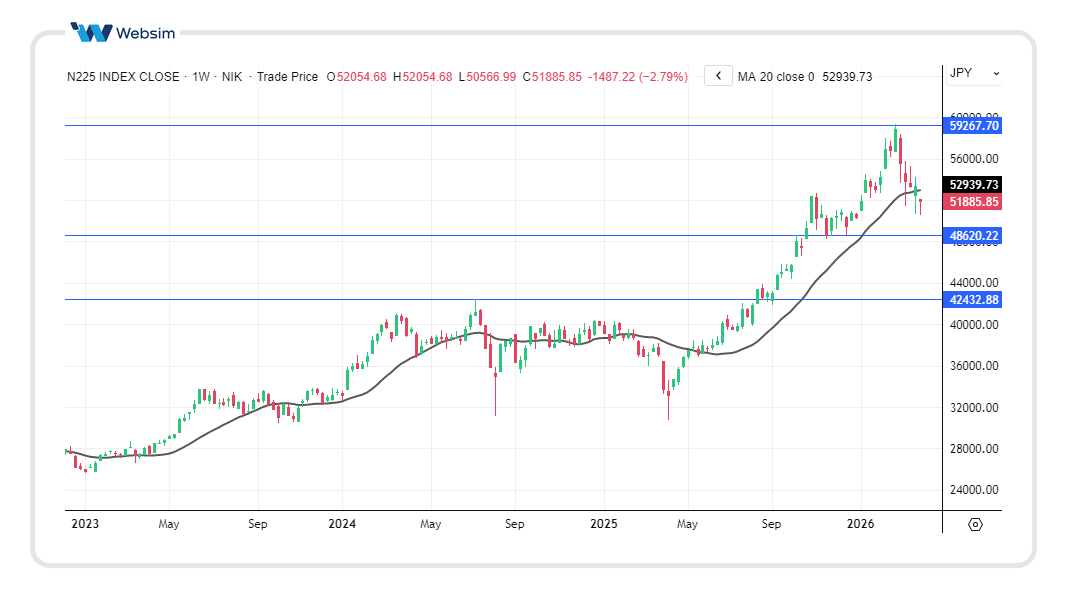This screenshot has width=1067, height=598.
Task: Click the 2024 marker on the time axis
Action: pos(342,523)
